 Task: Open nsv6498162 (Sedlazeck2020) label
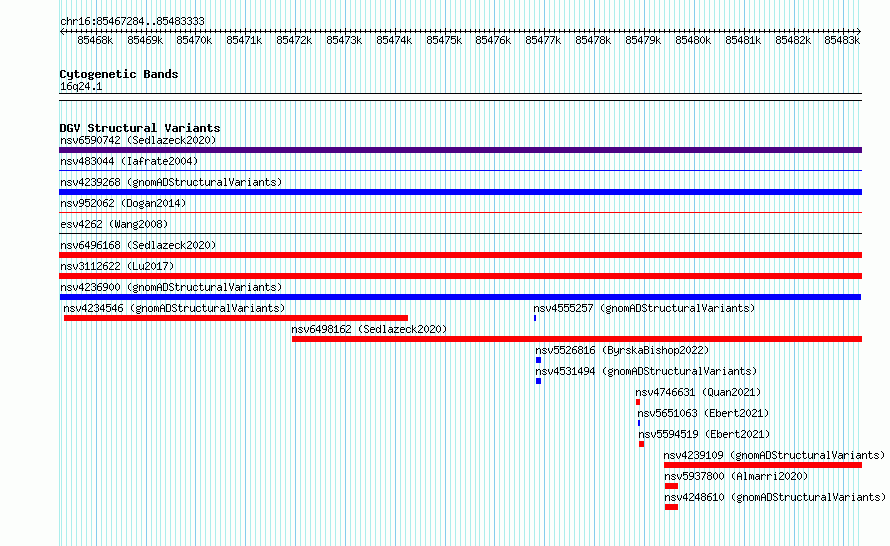pos(369,329)
